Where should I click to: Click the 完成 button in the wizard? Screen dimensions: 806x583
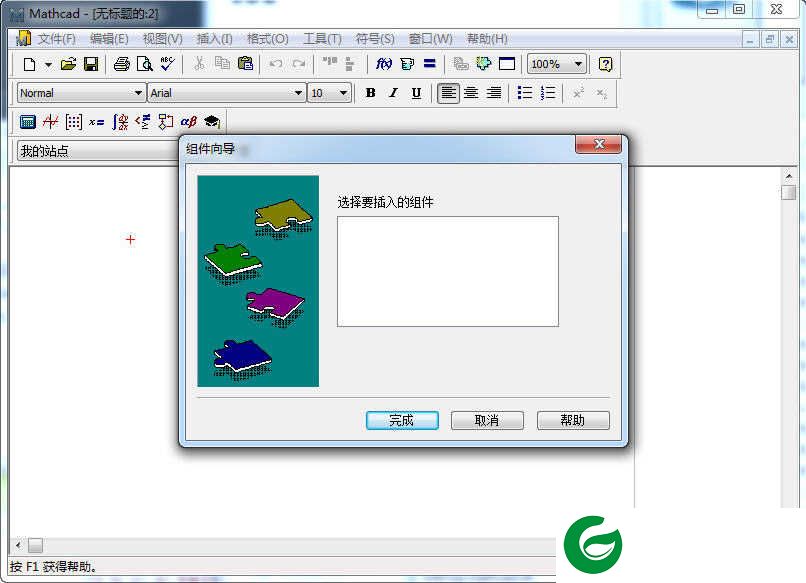pos(402,421)
